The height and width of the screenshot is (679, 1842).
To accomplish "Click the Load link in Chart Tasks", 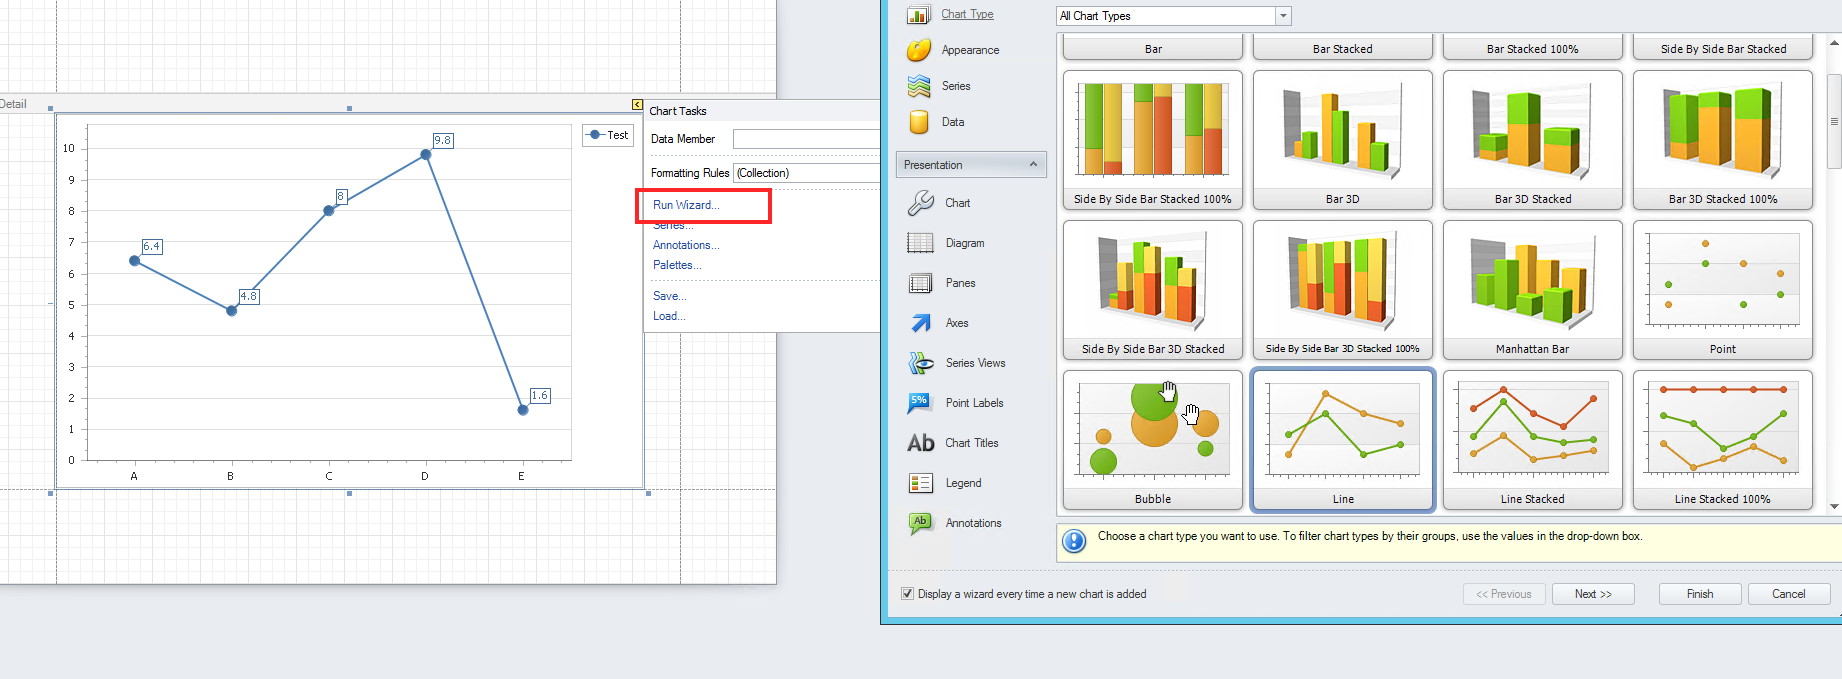I will click(669, 316).
